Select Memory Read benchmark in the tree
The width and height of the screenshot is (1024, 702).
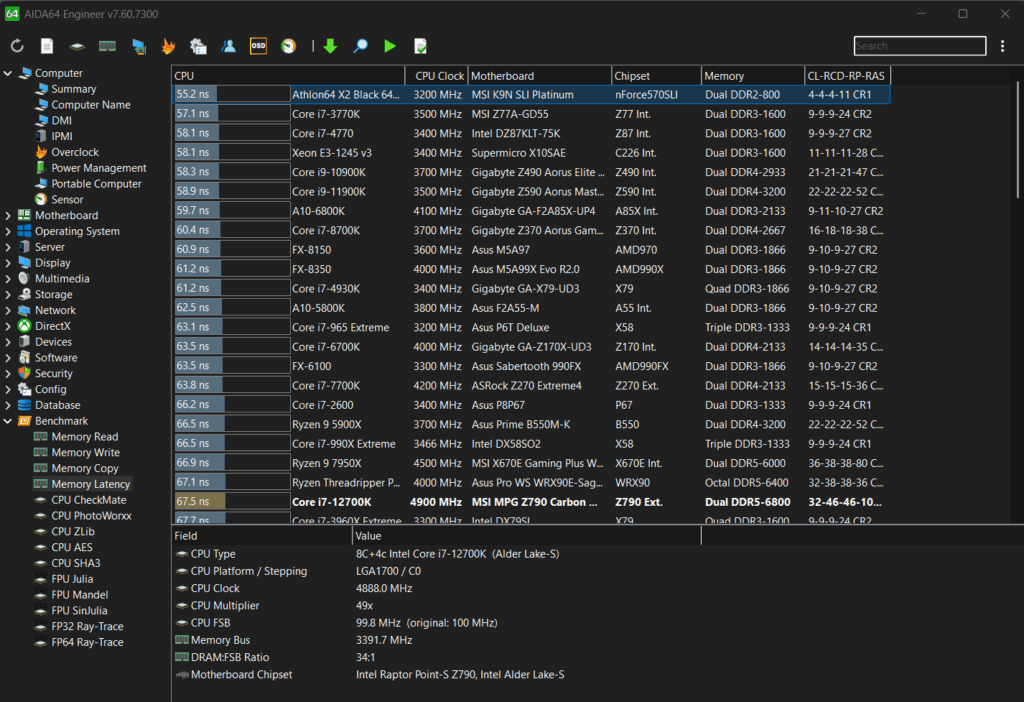(84, 437)
